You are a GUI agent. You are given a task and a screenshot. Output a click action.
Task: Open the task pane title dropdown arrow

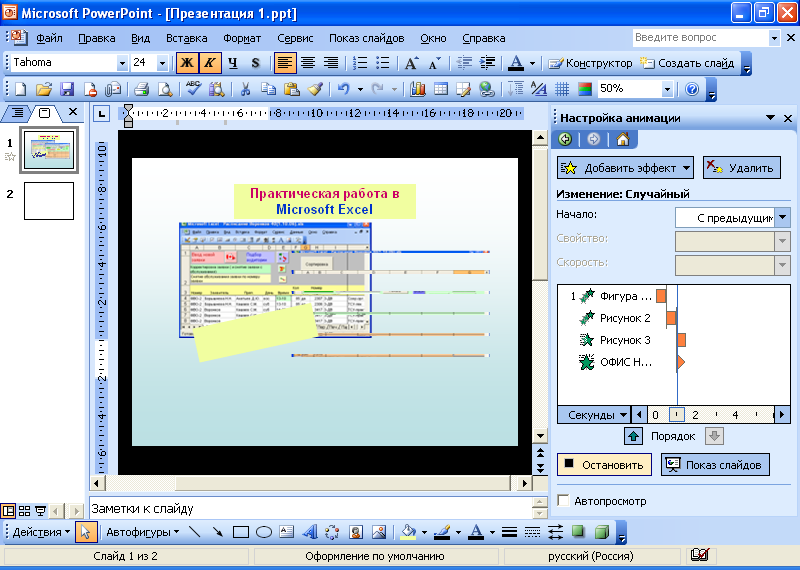[770, 118]
